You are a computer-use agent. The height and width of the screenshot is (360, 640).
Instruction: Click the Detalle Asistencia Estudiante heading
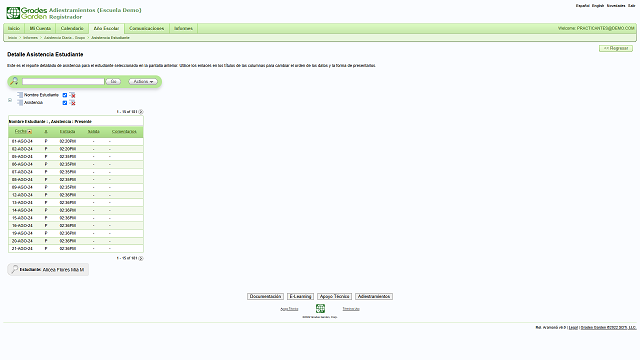45,54
